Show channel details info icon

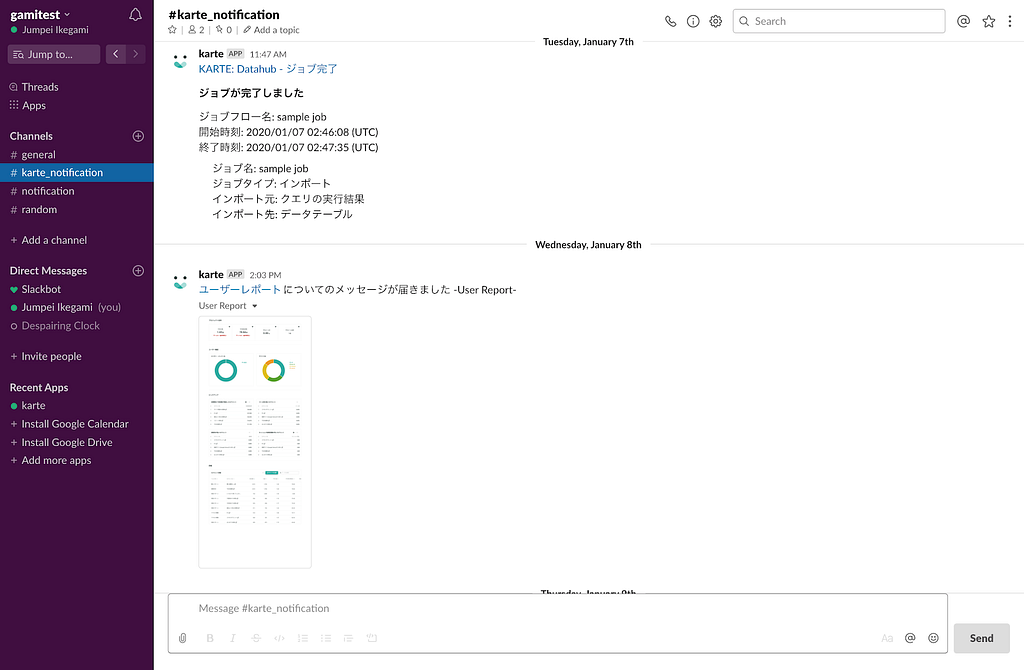tap(693, 21)
